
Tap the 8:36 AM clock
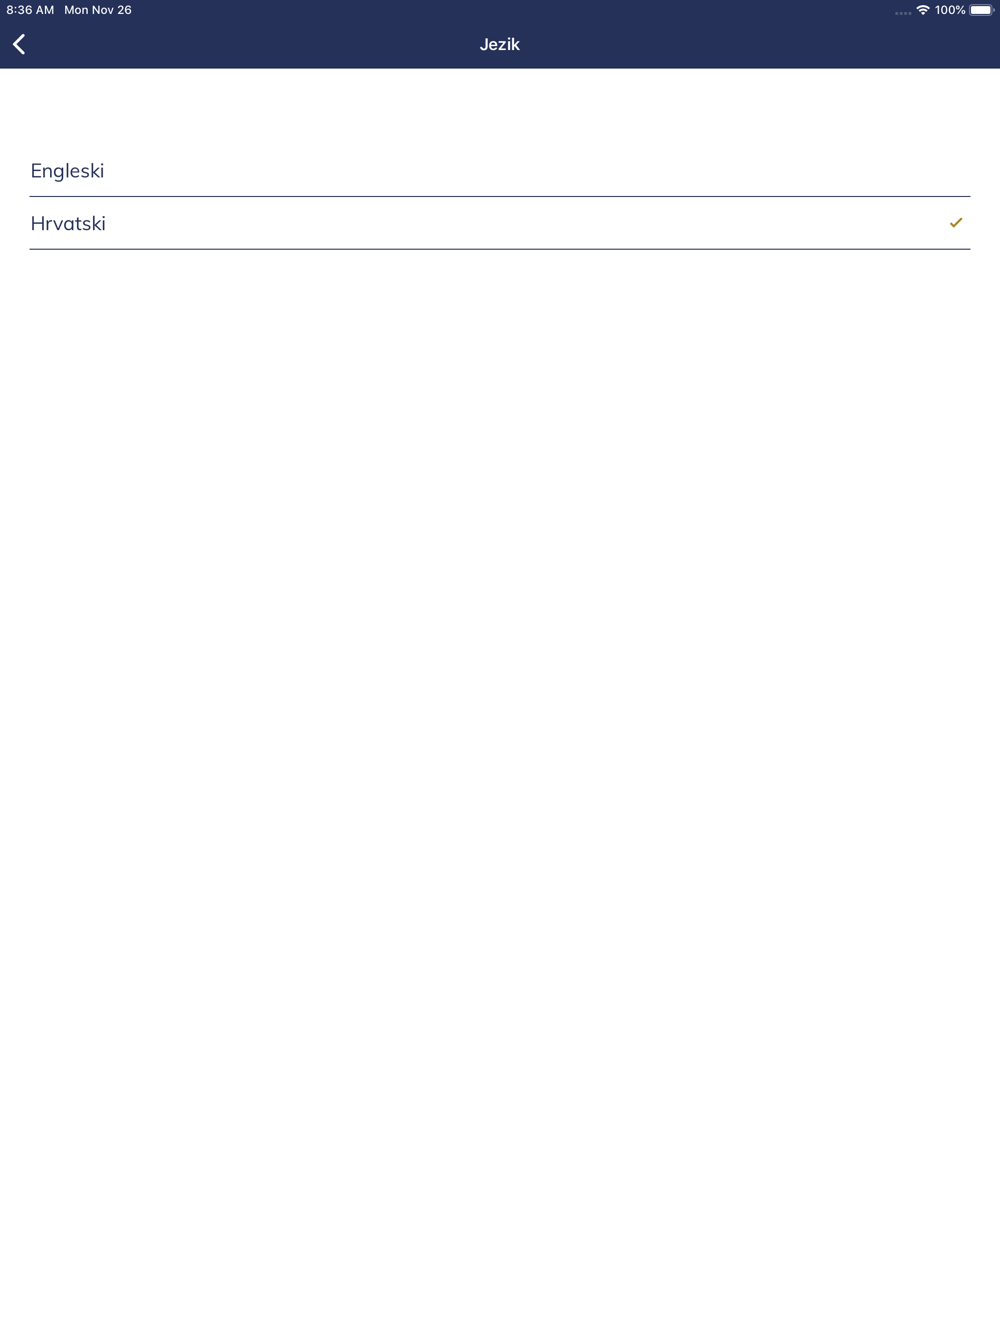30,10
